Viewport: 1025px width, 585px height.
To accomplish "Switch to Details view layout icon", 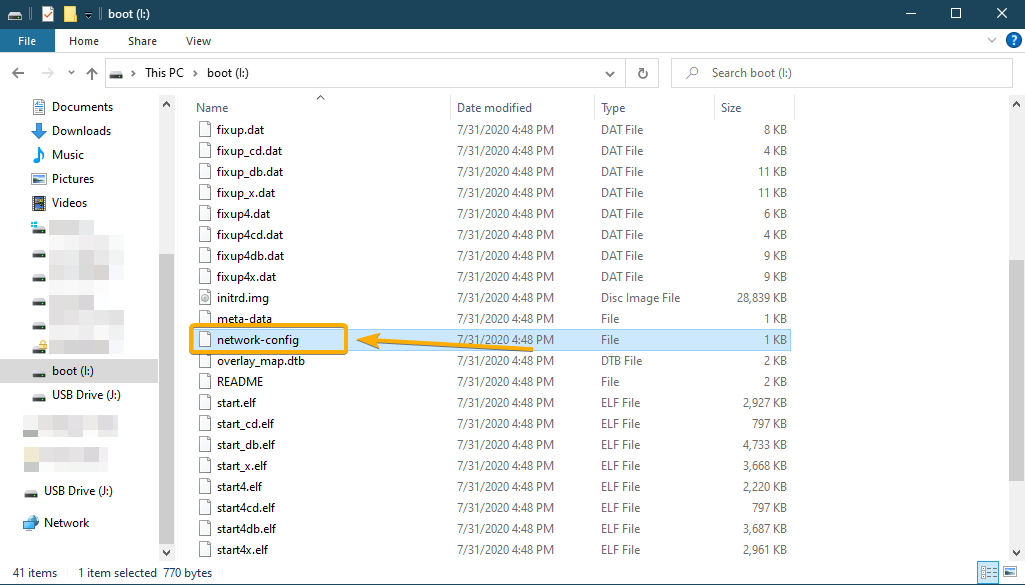I will 988,573.
